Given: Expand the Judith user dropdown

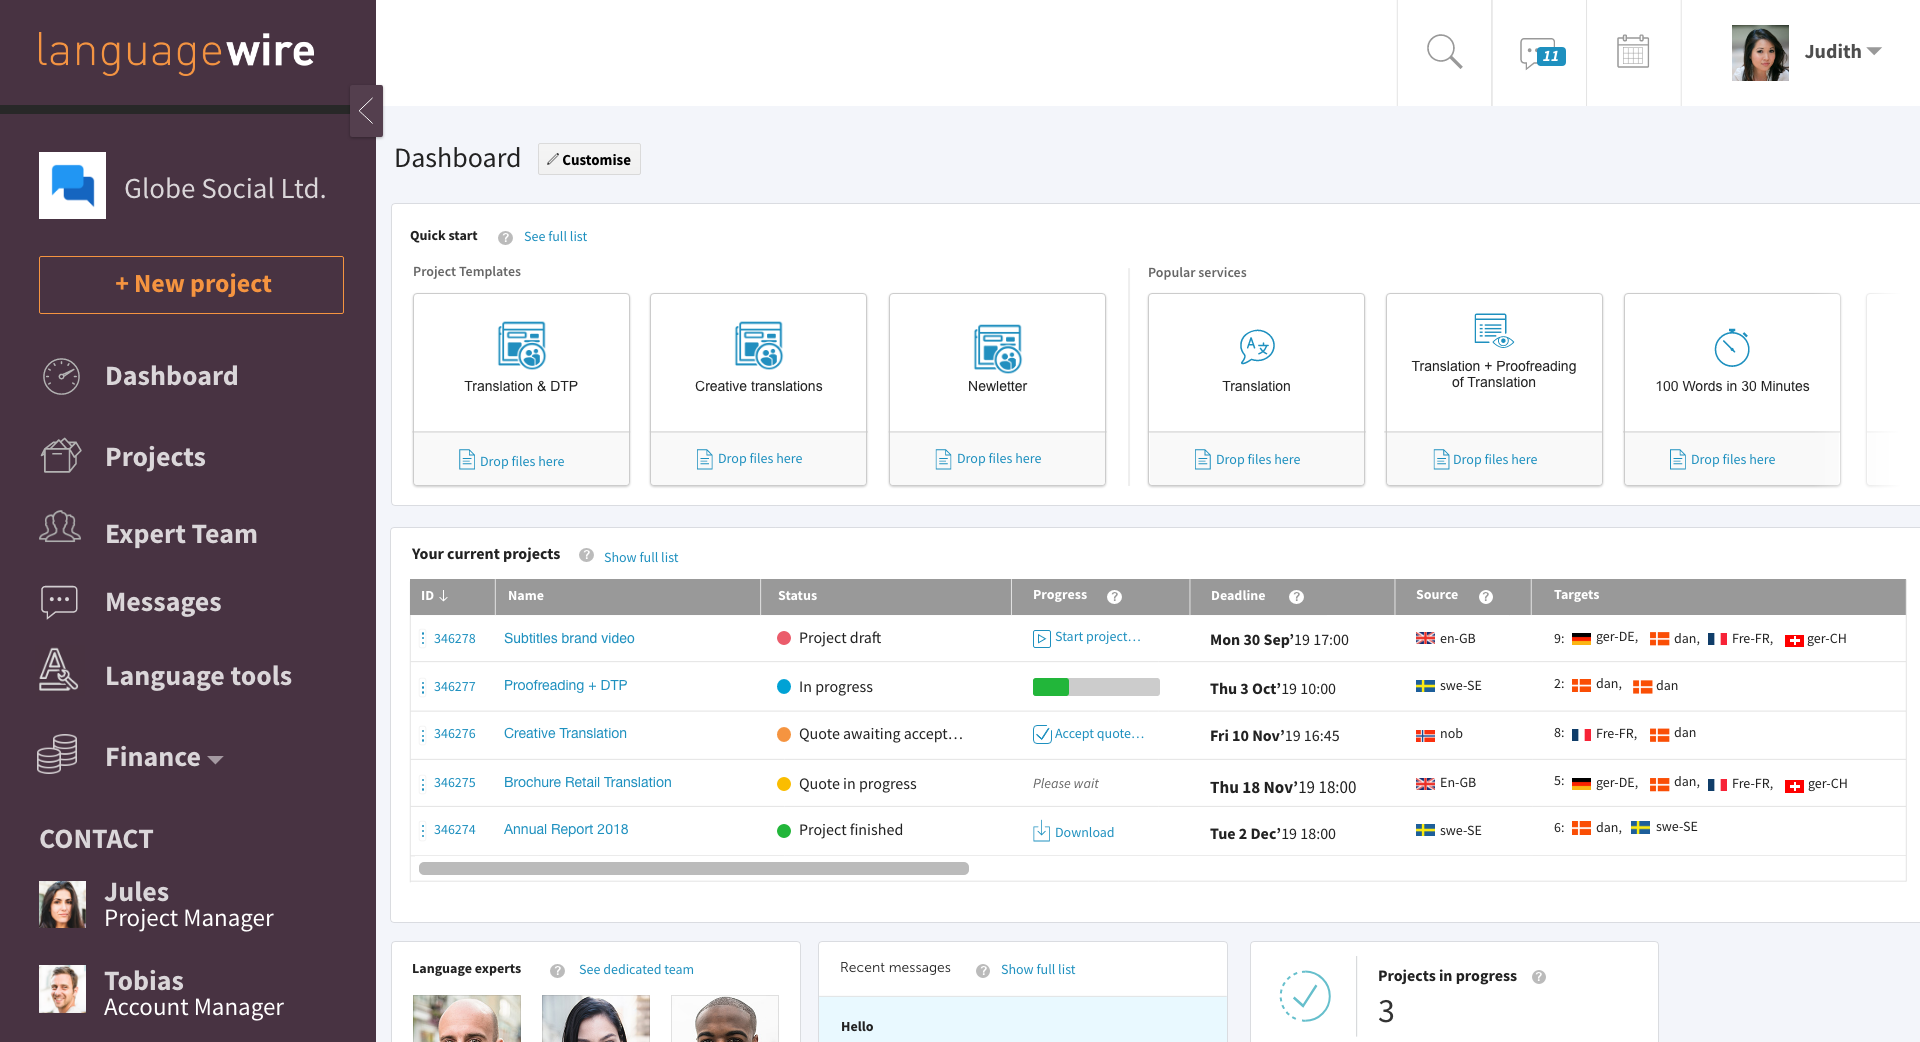Looking at the screenshot, I should pyautogui.click(x=1843, y=51).
